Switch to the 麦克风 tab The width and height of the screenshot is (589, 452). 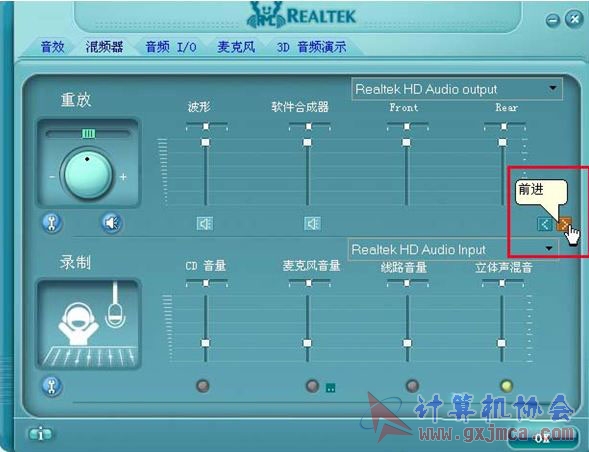[236, 47]
